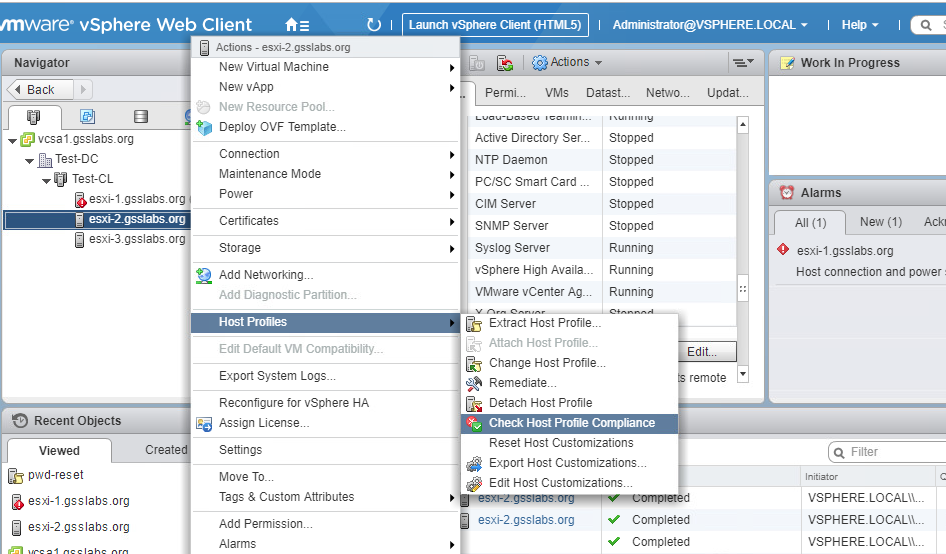Collapse the vcsa1.gsslabs.org tree node

tap(13, 141)
